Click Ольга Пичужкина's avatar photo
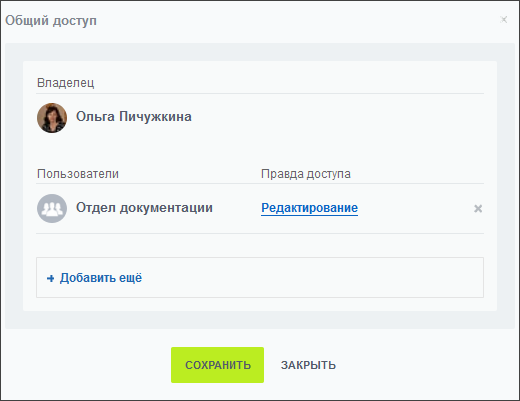 click(52, 118)
